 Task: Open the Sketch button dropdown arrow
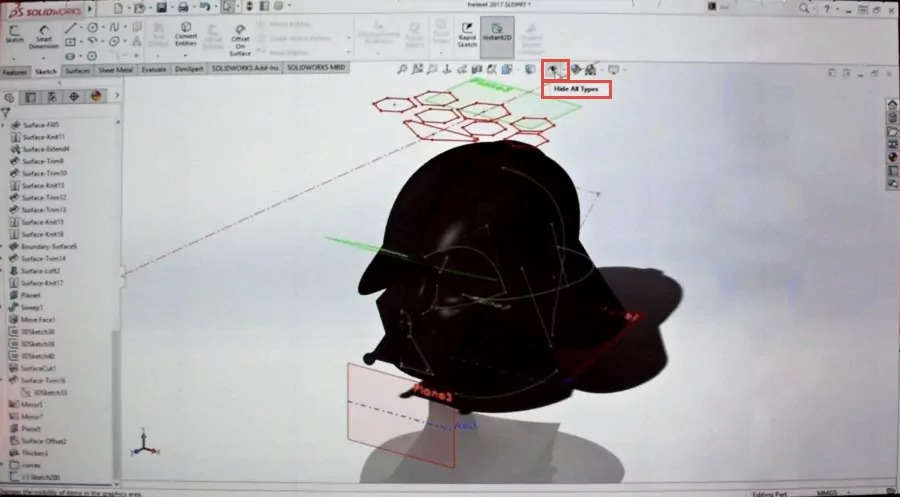point(14,58)
